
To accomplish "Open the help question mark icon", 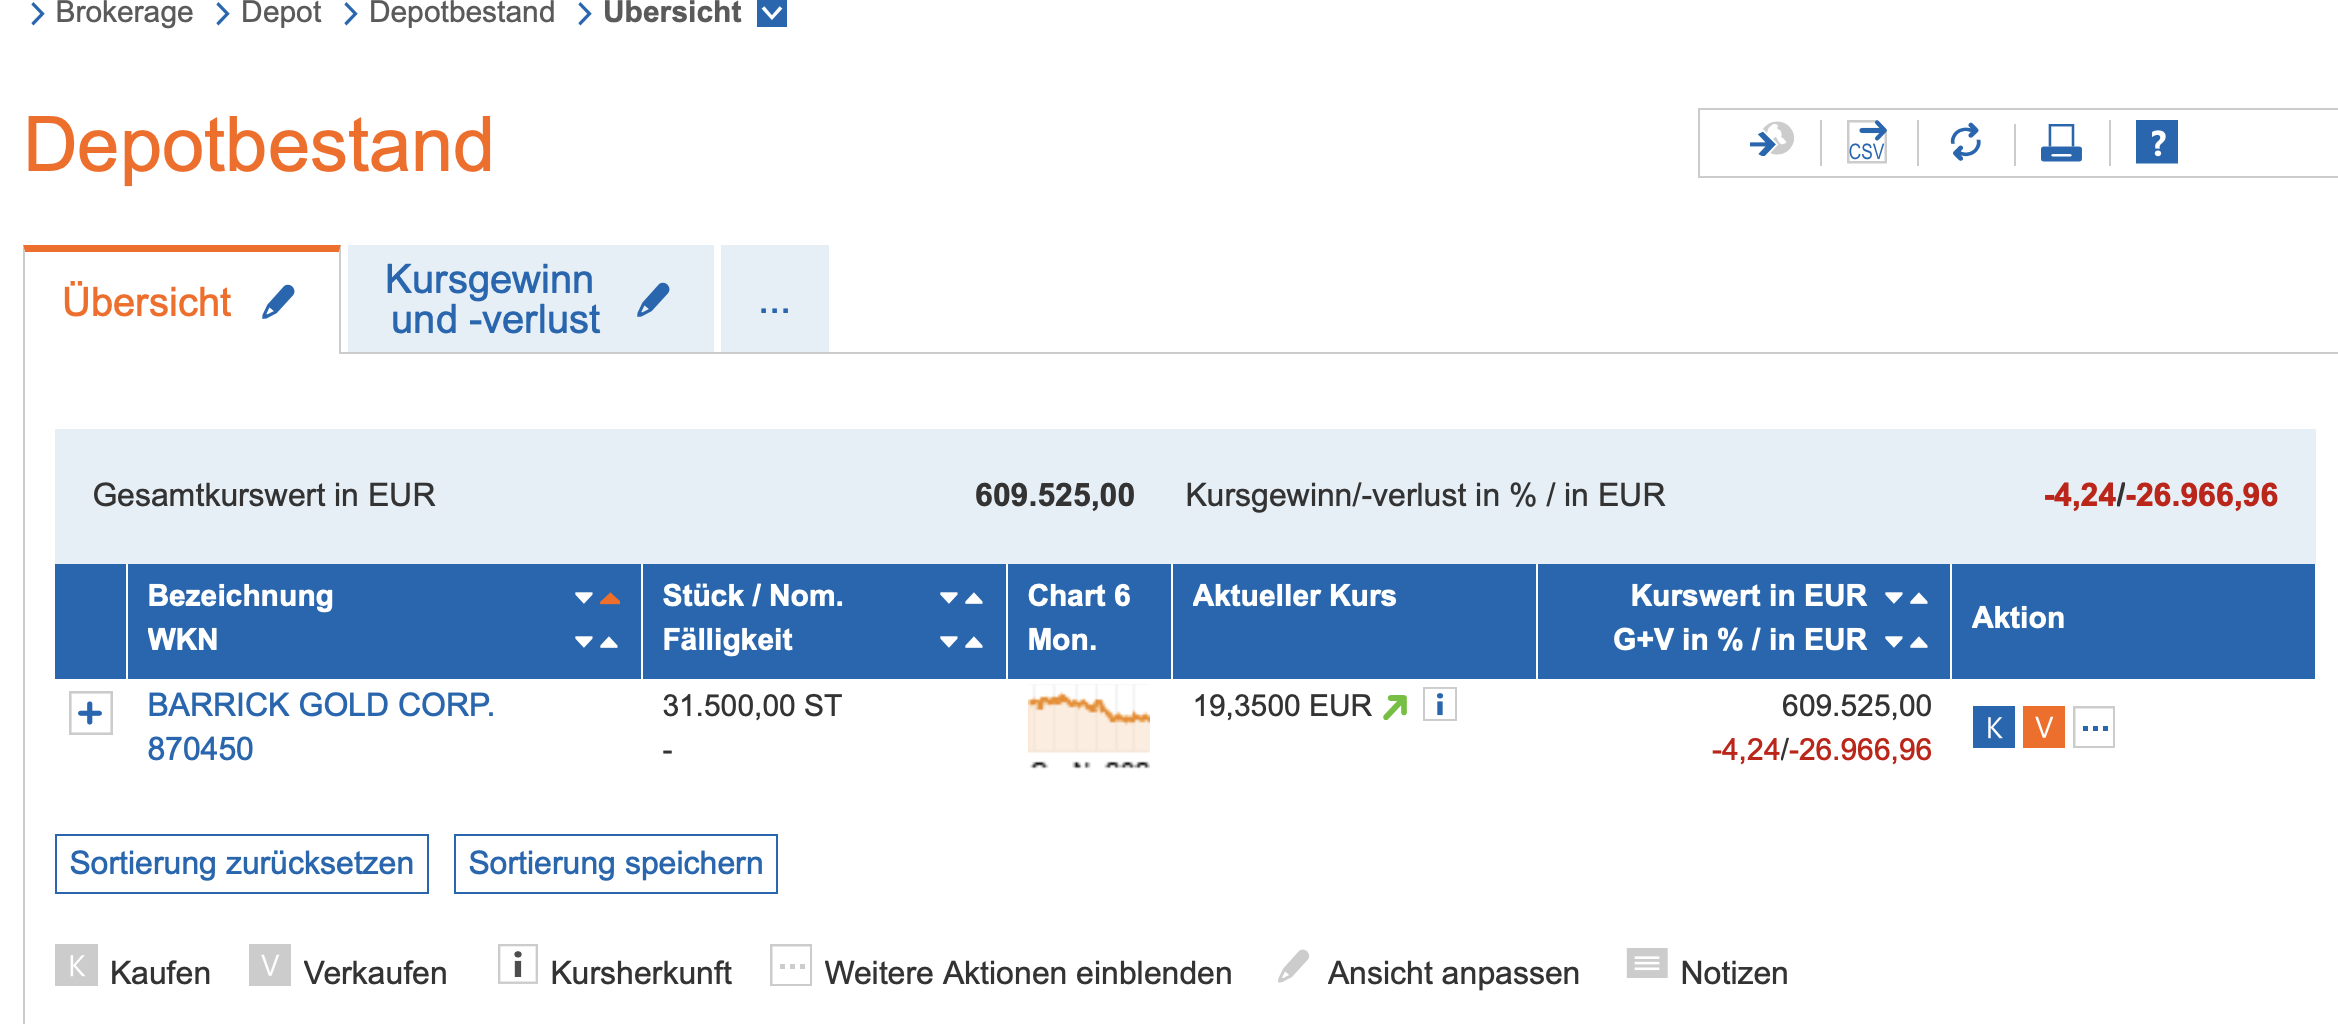I will click(x=2156, y=142).
